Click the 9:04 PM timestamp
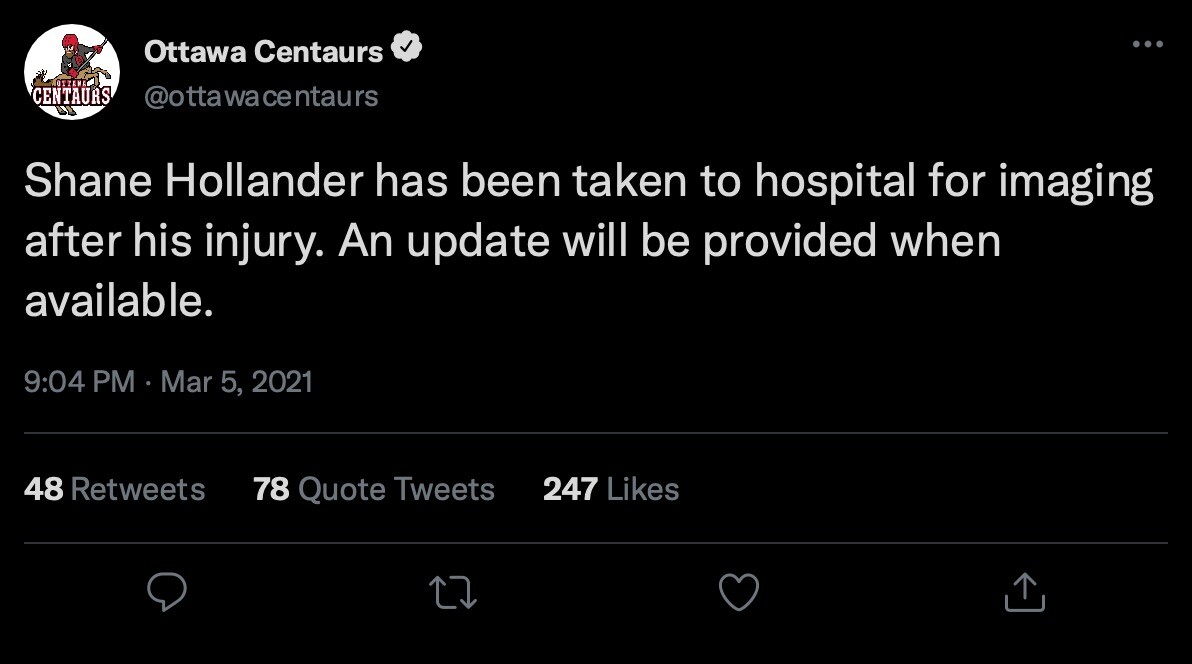 click(x=79, y=381)
